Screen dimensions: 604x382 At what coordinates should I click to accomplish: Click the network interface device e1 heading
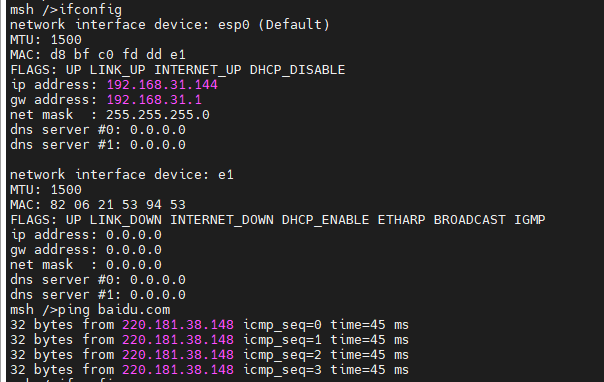click(x=122, y=175)
